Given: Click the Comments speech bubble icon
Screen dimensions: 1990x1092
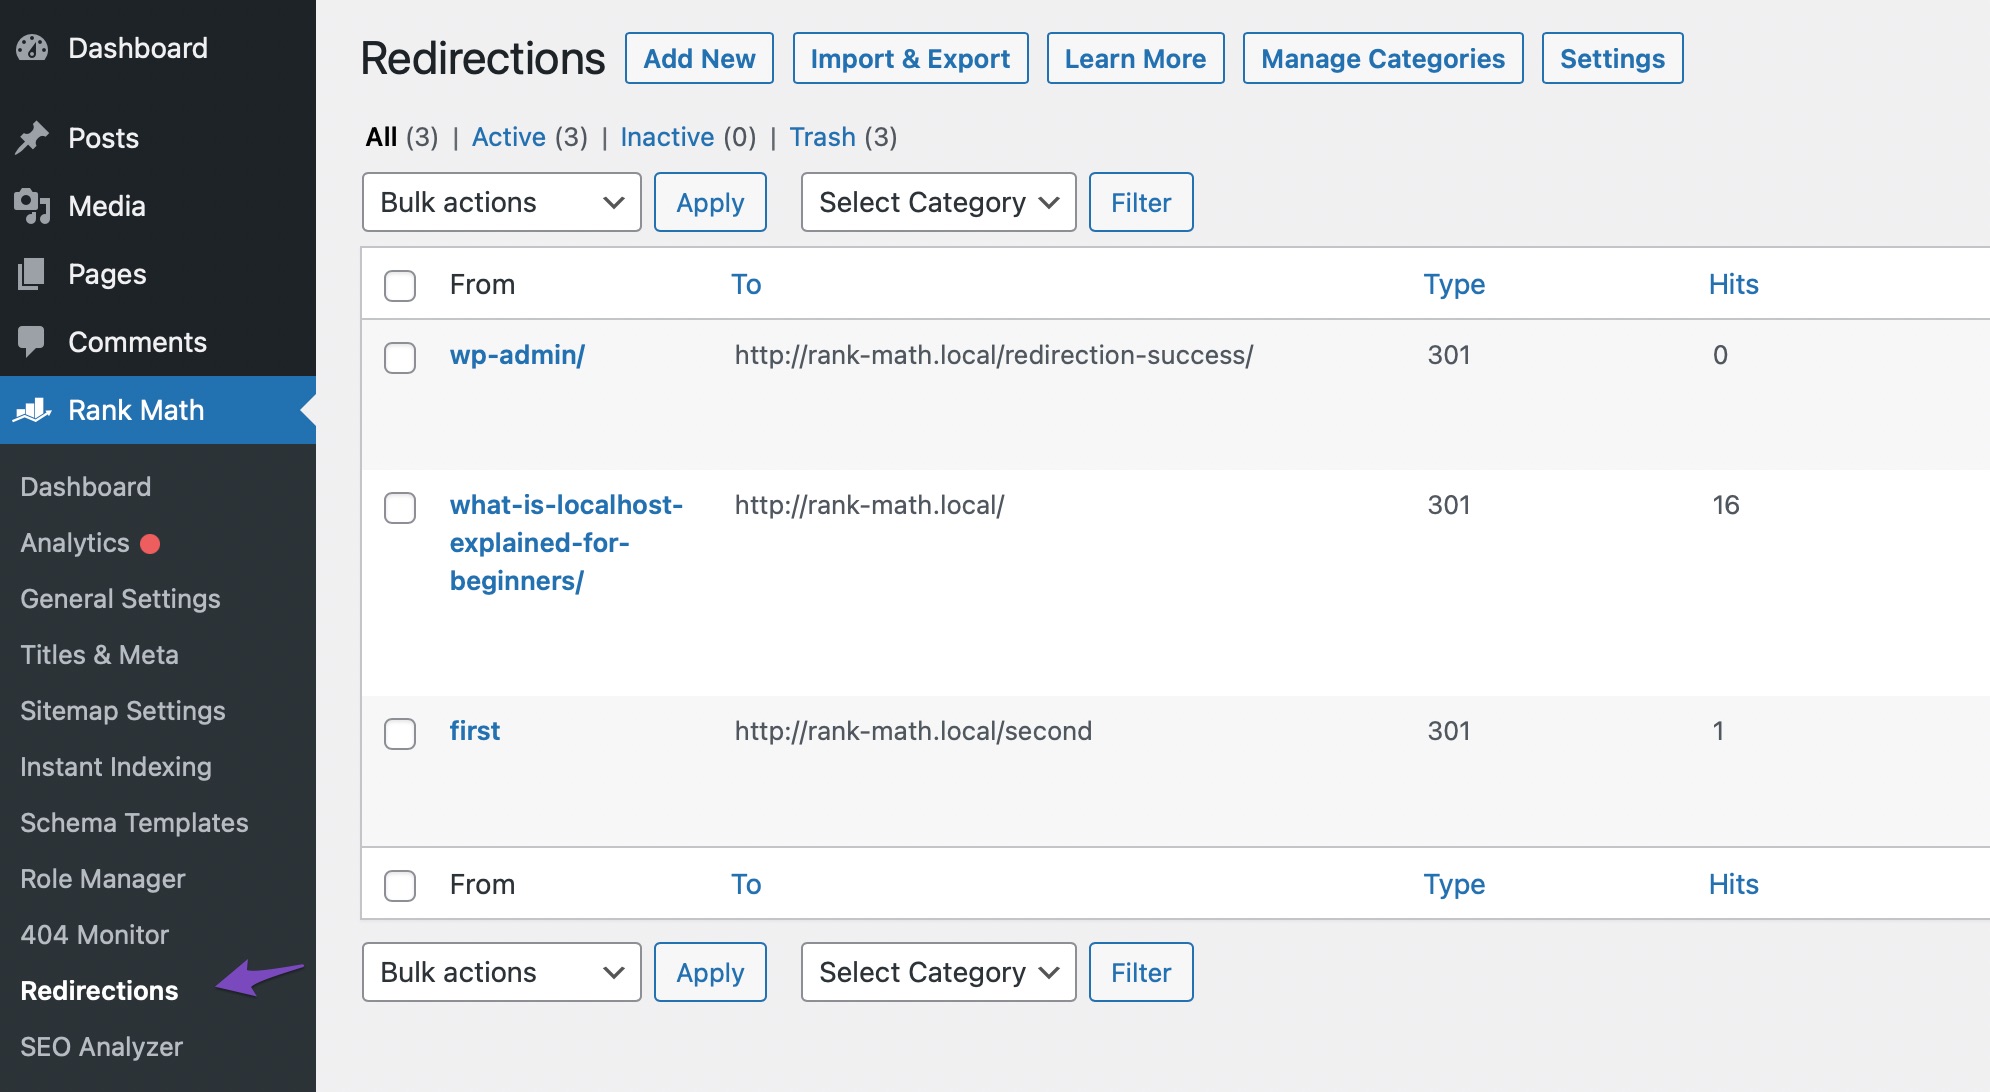Looking at the screenshot, I should pyautogui.click(x=32, y=342).
